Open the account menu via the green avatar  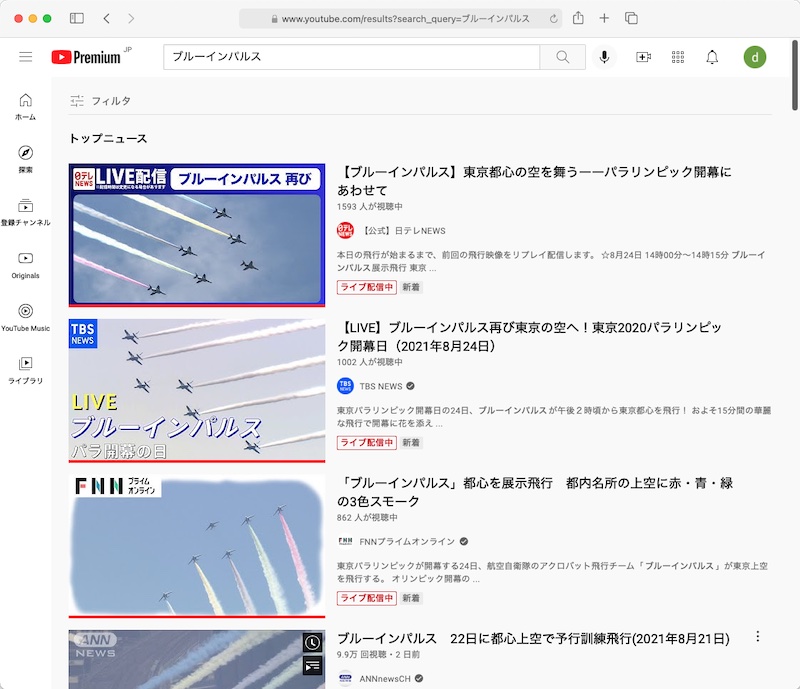click(753, 57)
